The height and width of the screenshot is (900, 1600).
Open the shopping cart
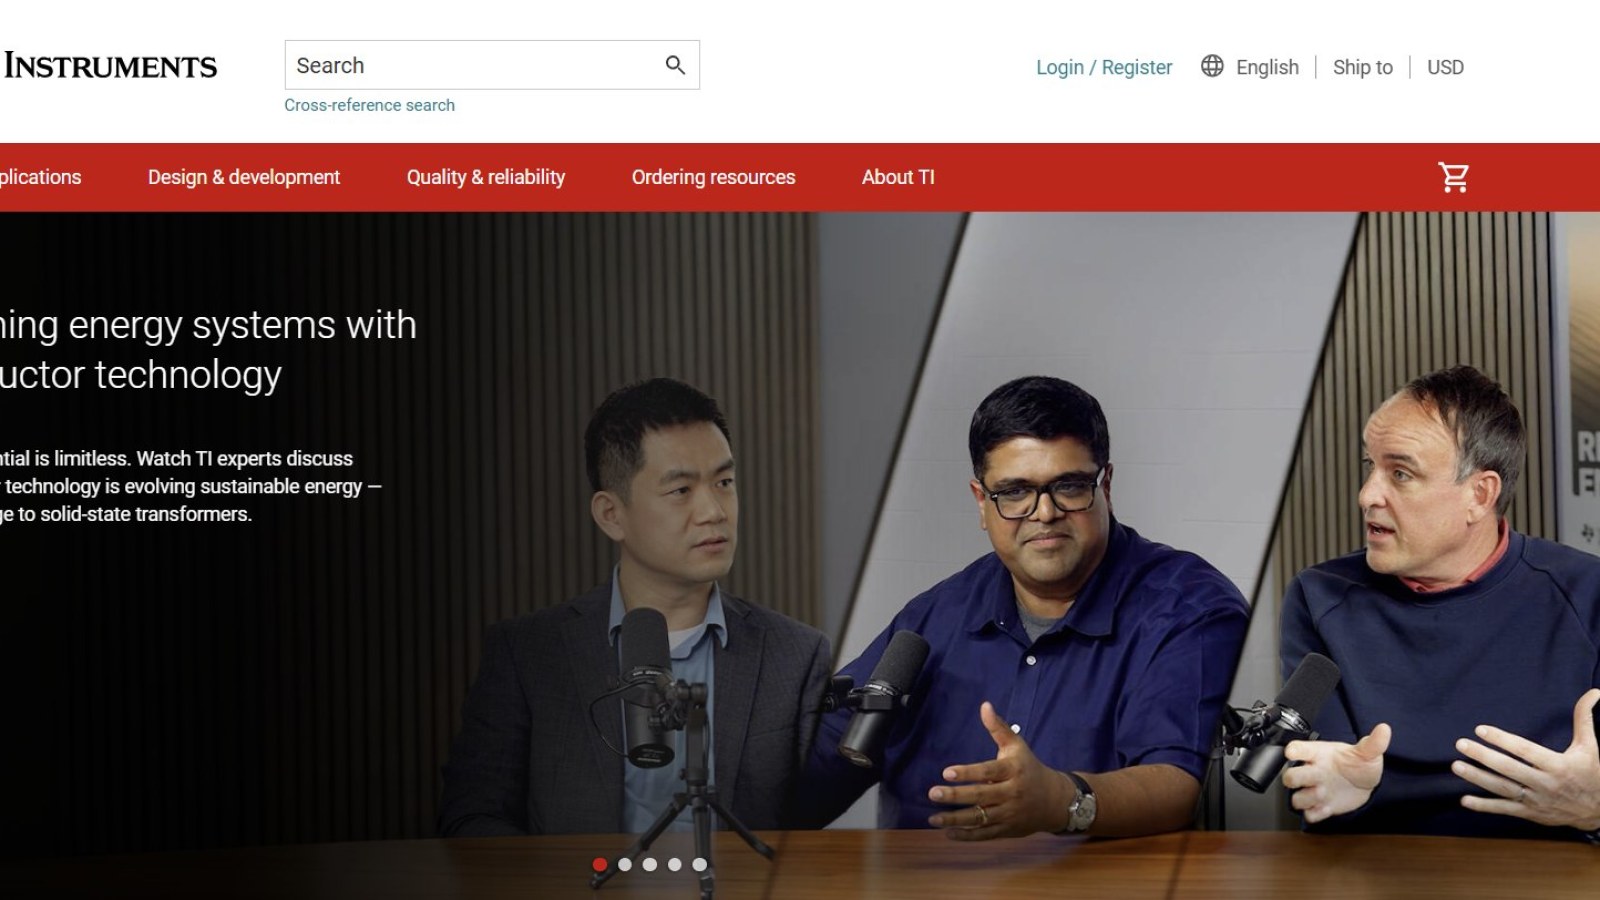1453,177
